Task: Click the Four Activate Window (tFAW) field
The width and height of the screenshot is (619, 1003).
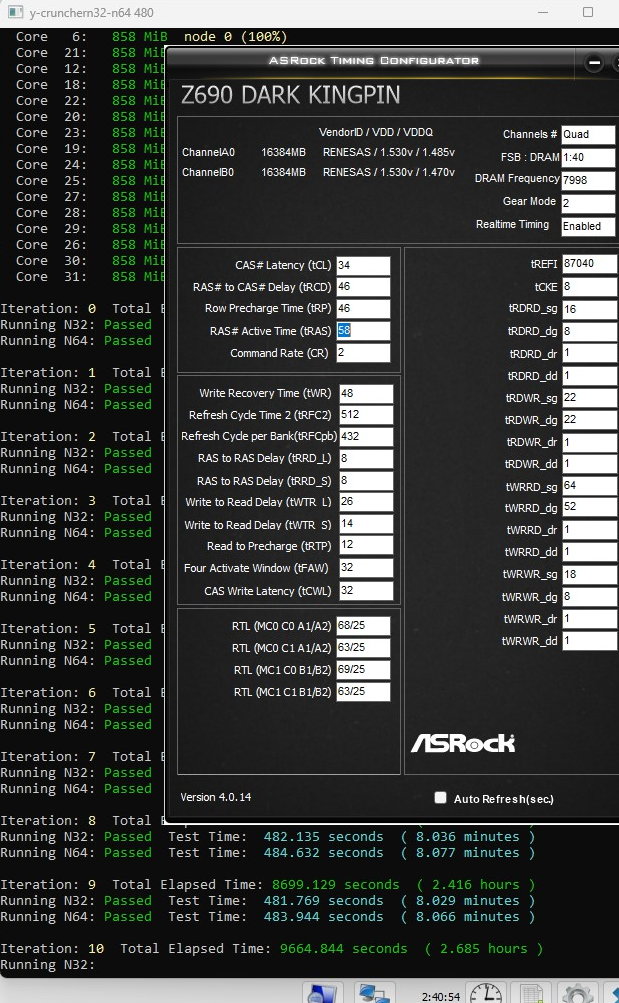Action: [x=366, y=568]
